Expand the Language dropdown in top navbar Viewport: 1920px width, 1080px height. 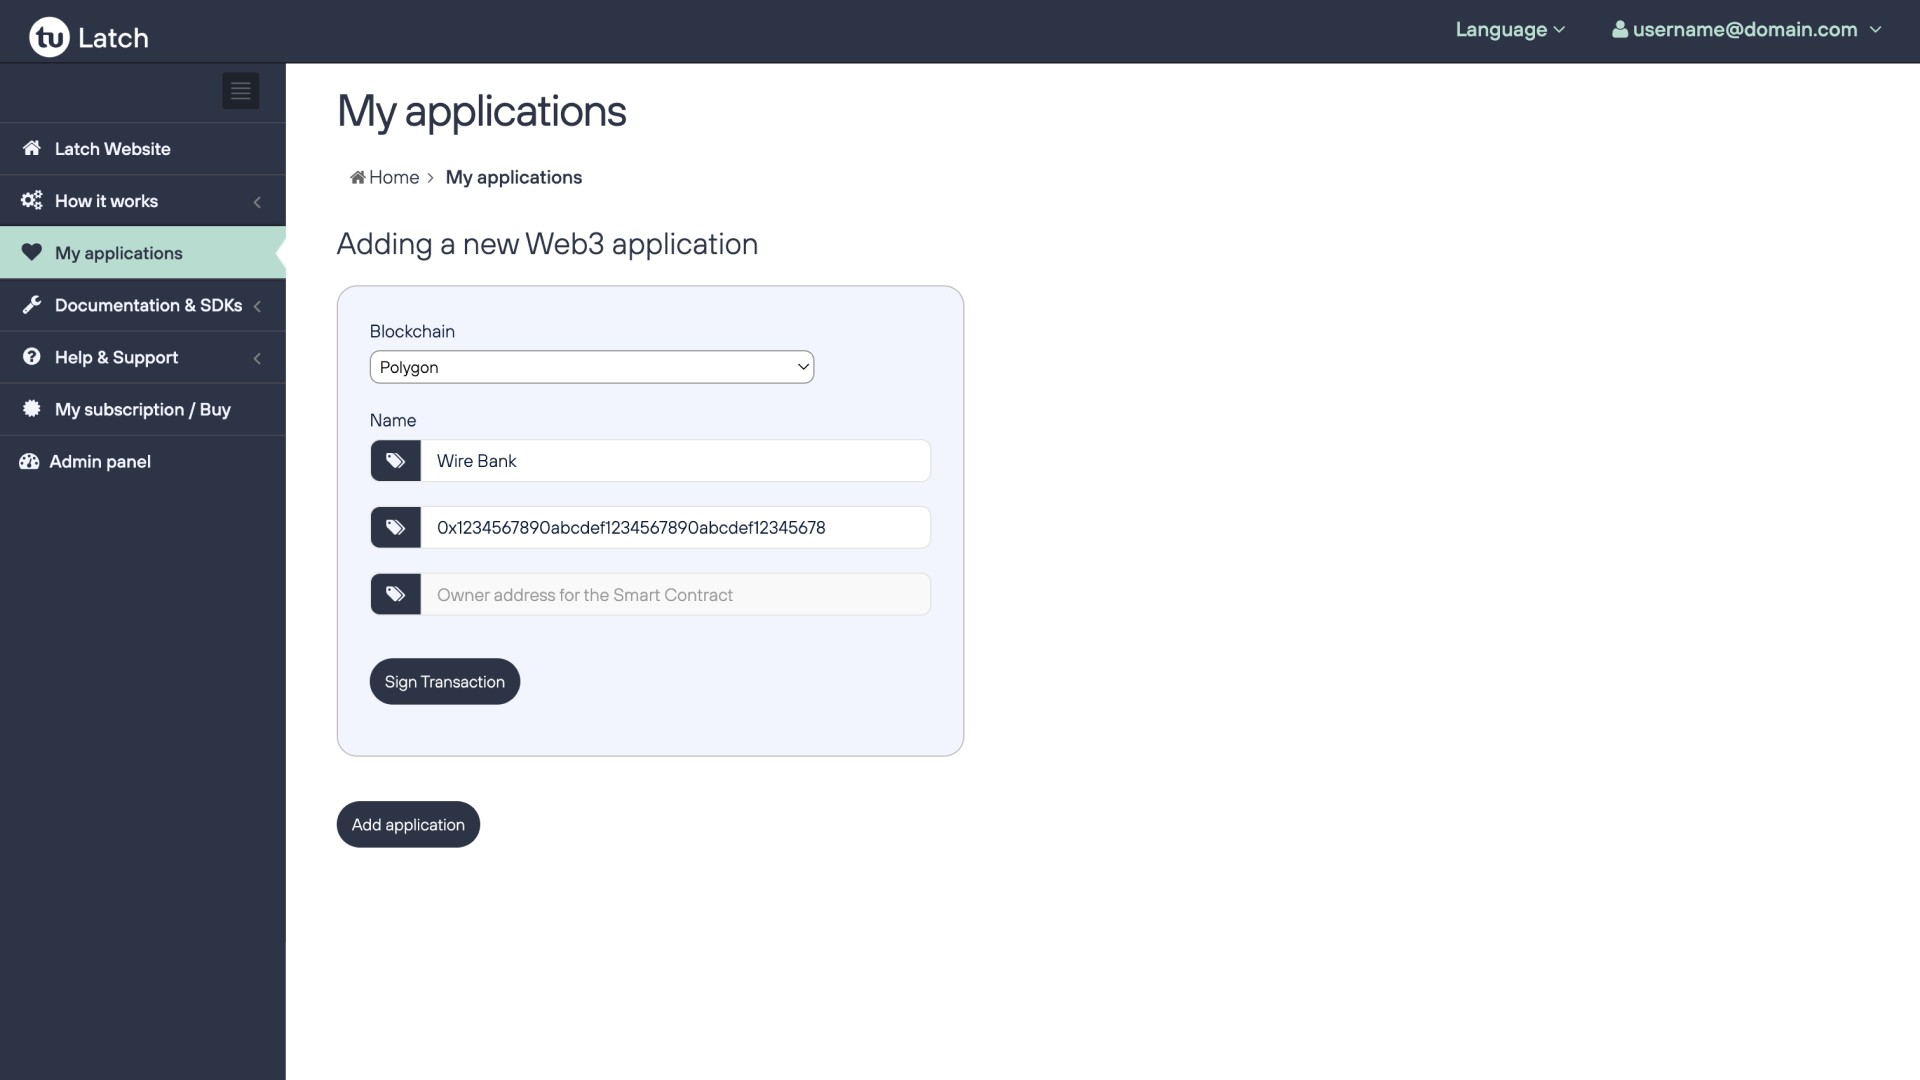click(1510, 30)
